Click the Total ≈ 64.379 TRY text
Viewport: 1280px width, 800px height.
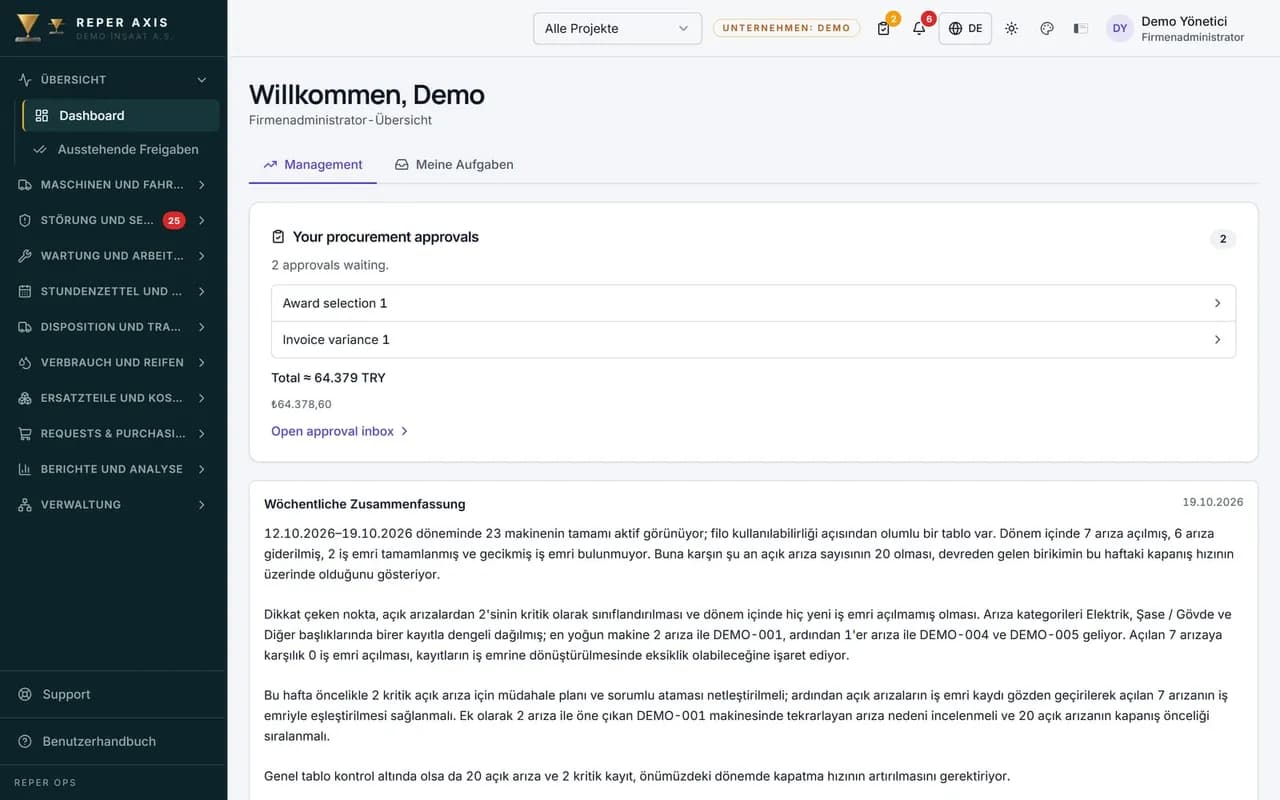pos(328,378)
